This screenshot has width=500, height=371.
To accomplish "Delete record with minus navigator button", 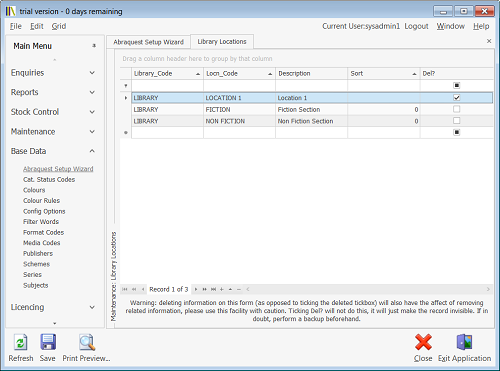I will [x=239, y=289].
